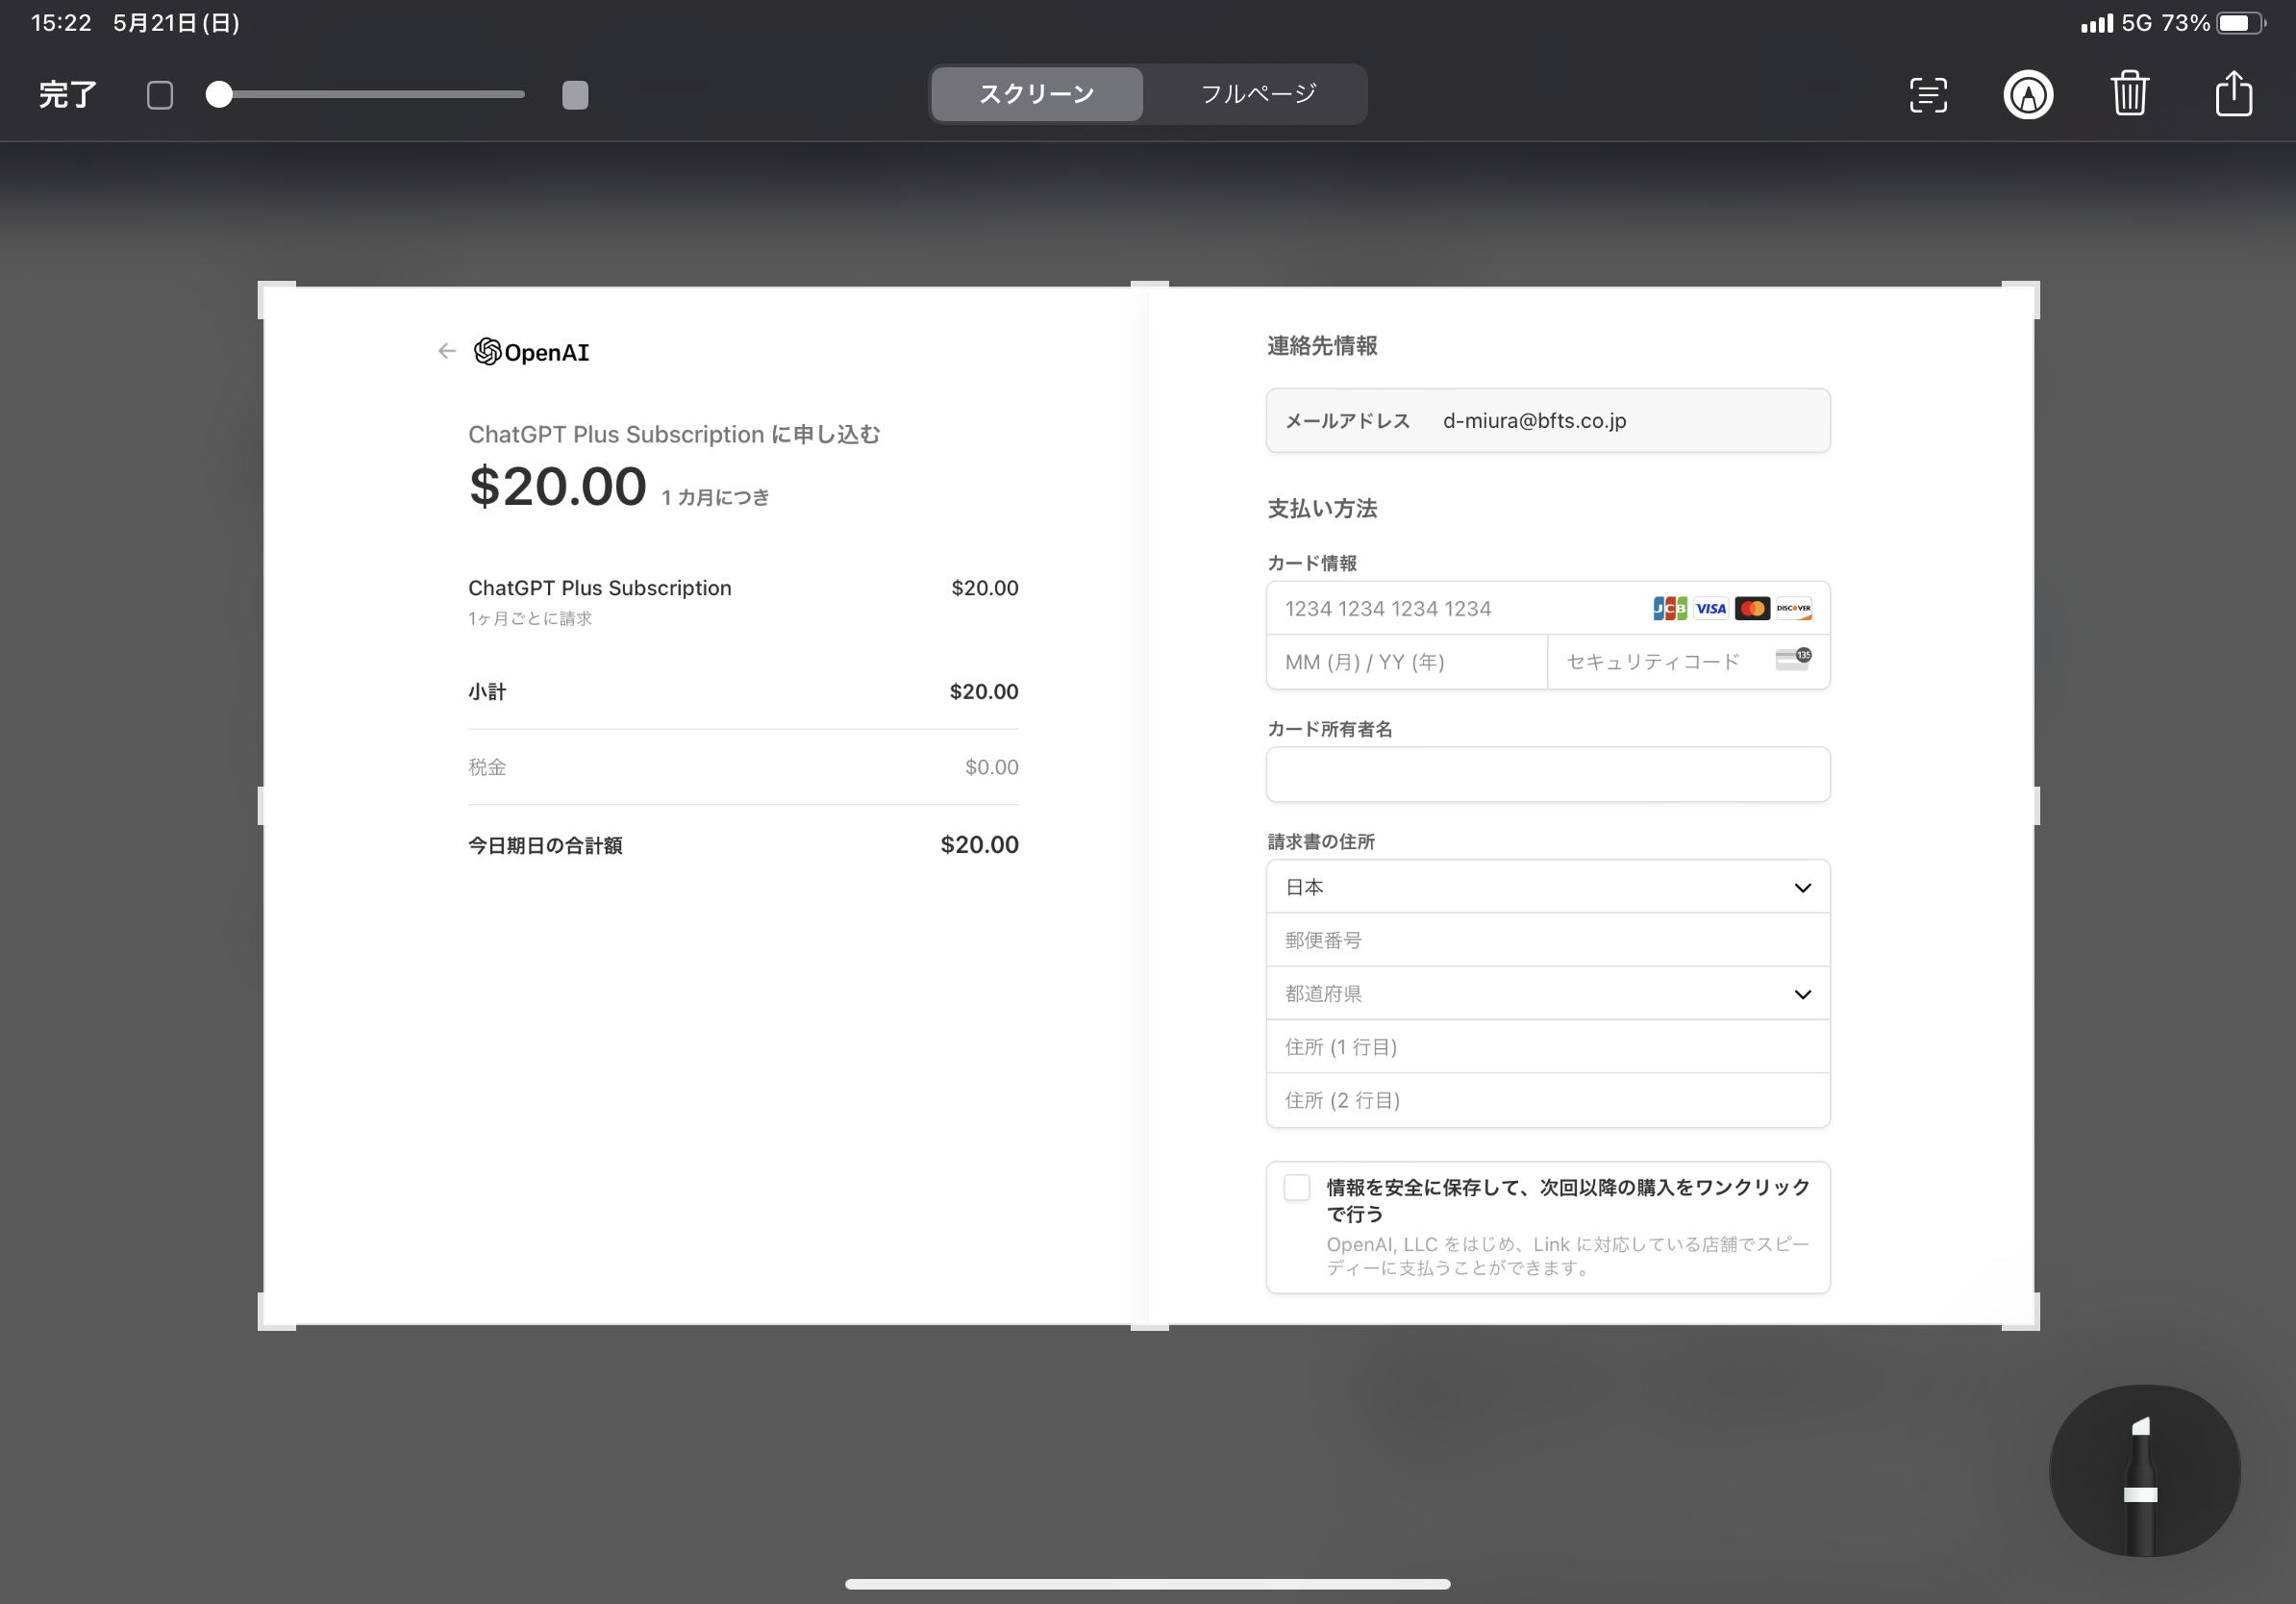Tap the OpenAI logo
Image resolution: width=2296 pixels, height=1604 pixels.
pos(531,352)
